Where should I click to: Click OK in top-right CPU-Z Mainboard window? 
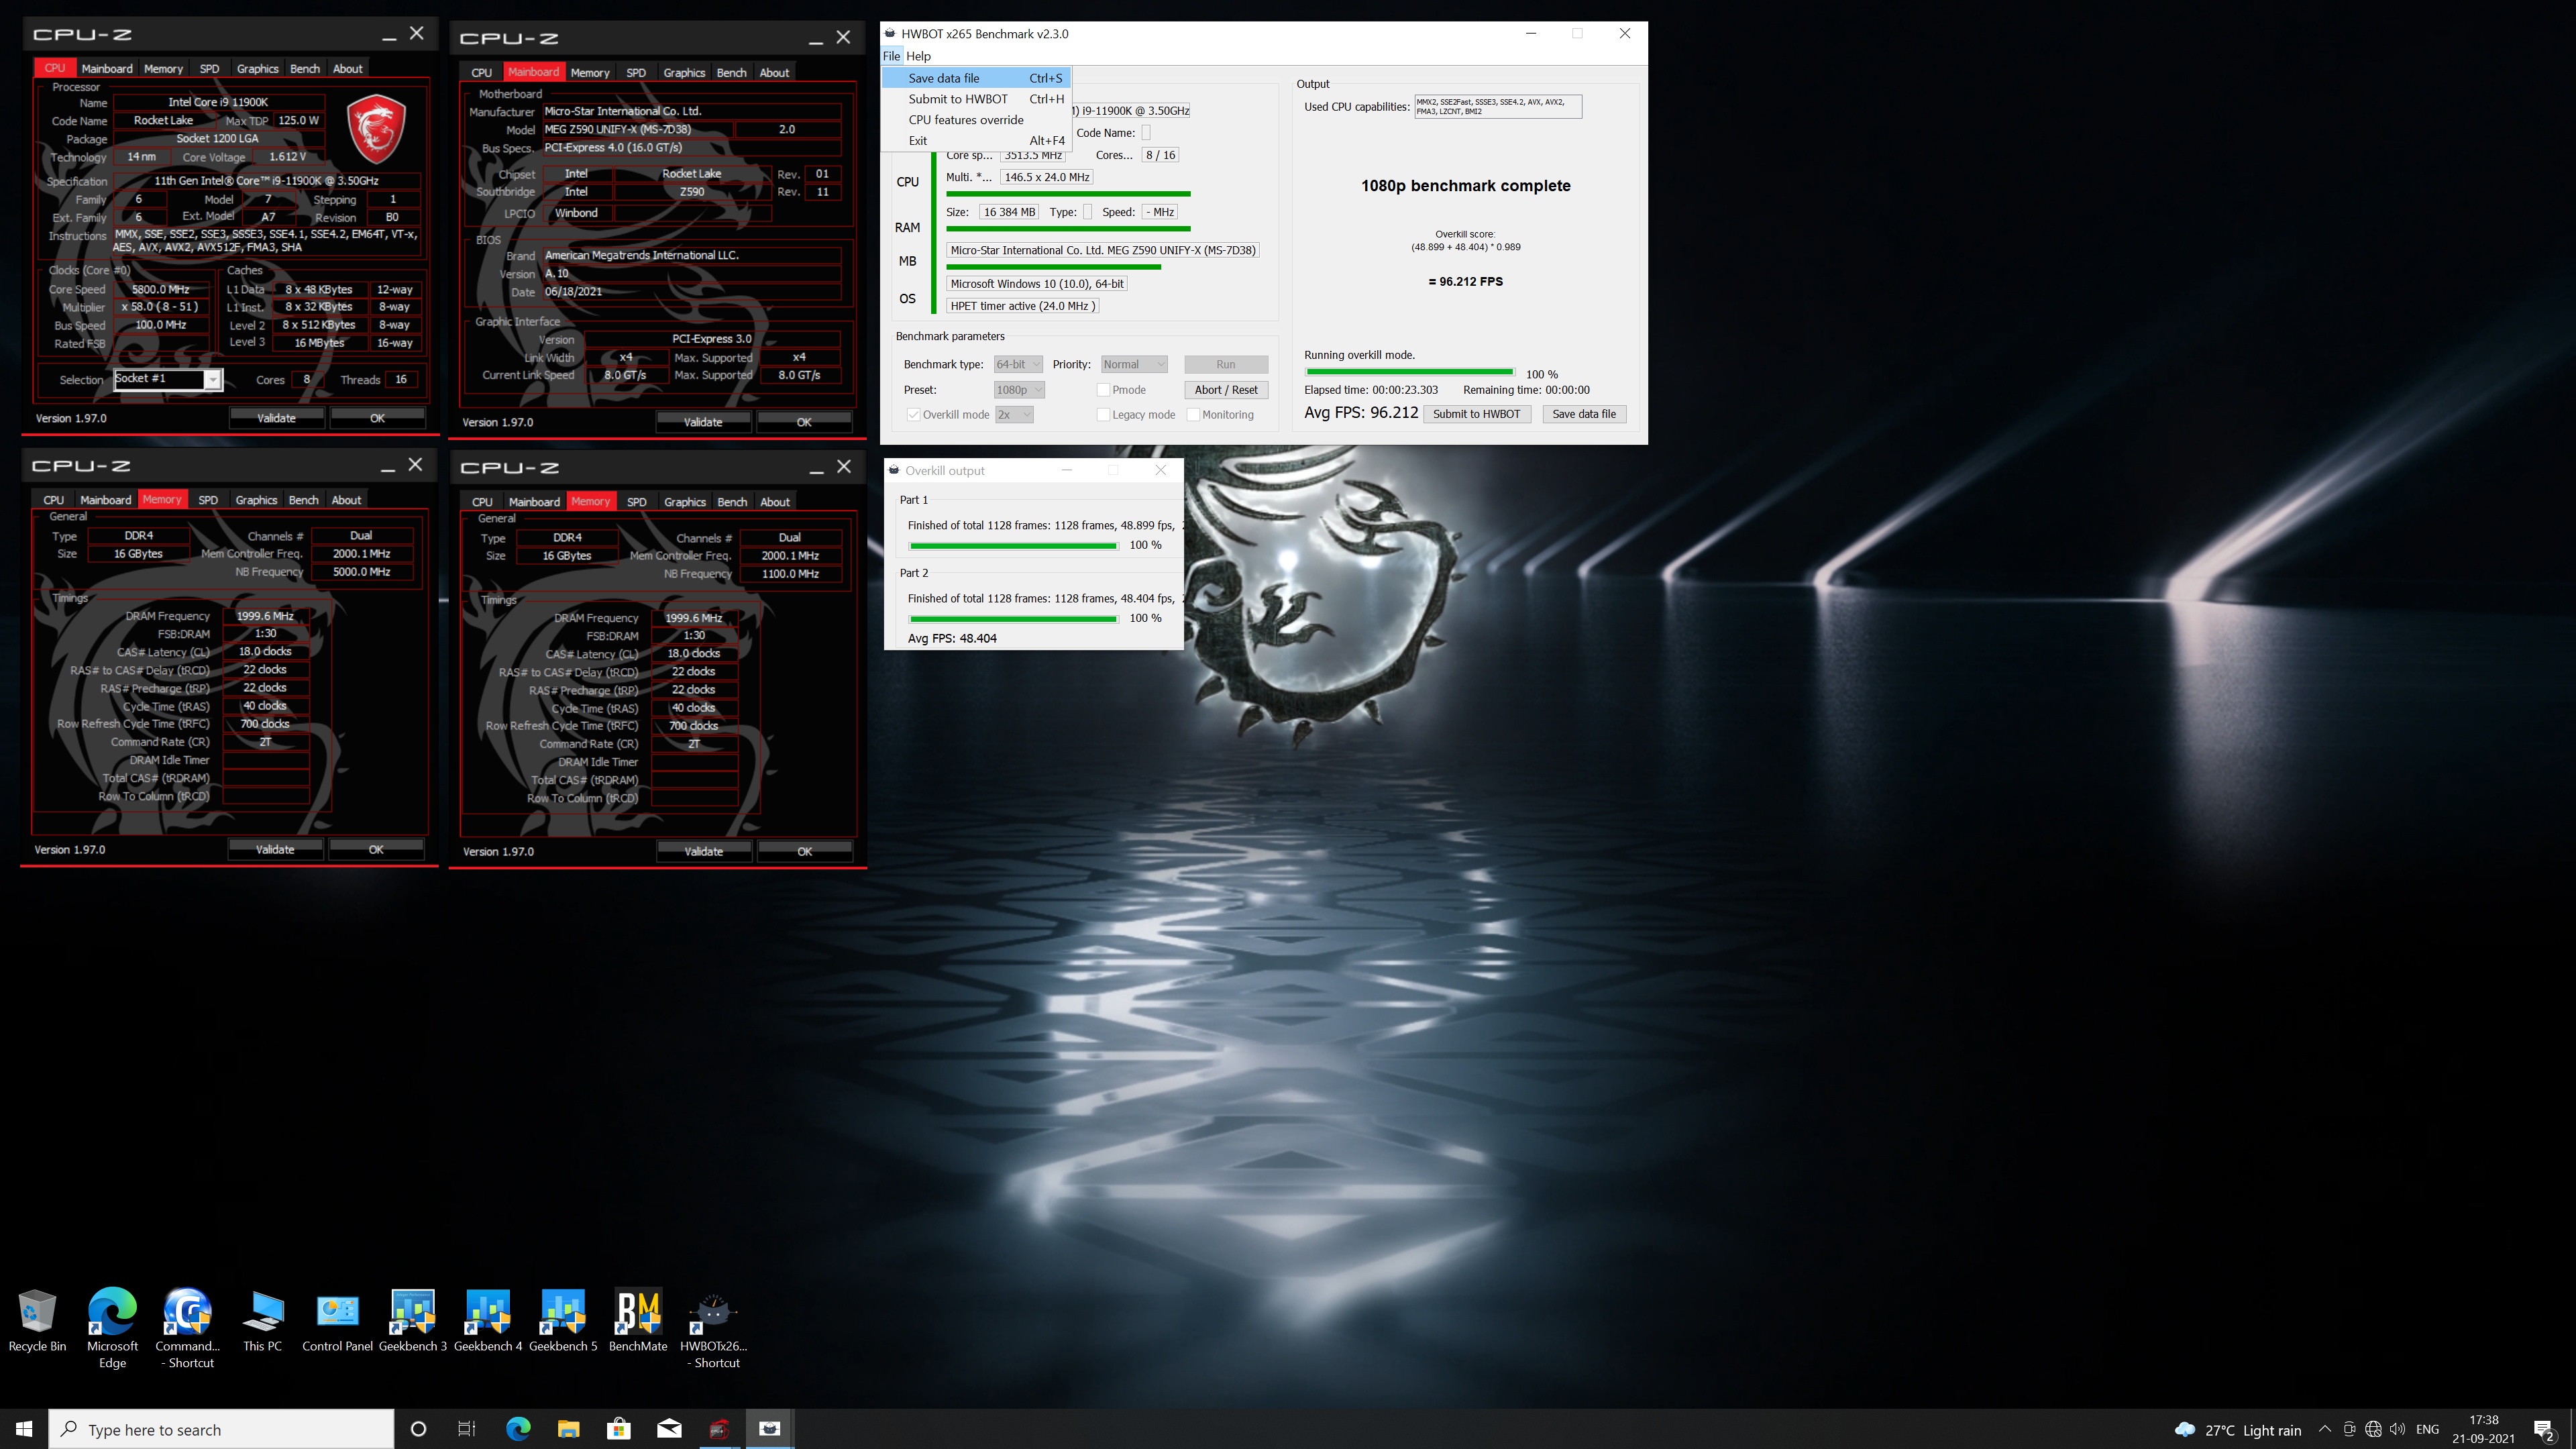804,422
